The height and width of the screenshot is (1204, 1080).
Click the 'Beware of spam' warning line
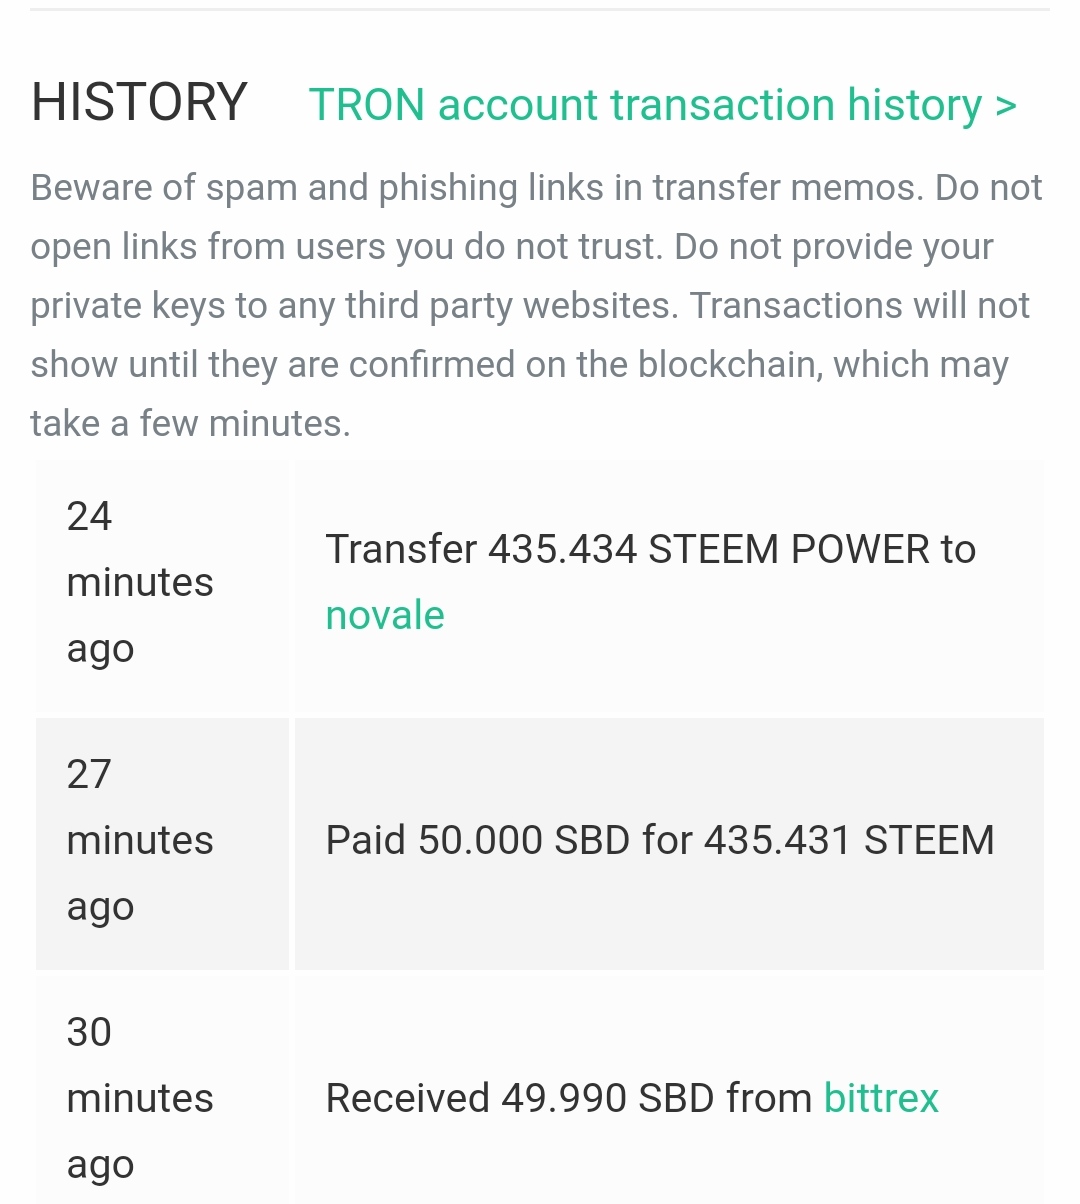(x=536, y=188)
